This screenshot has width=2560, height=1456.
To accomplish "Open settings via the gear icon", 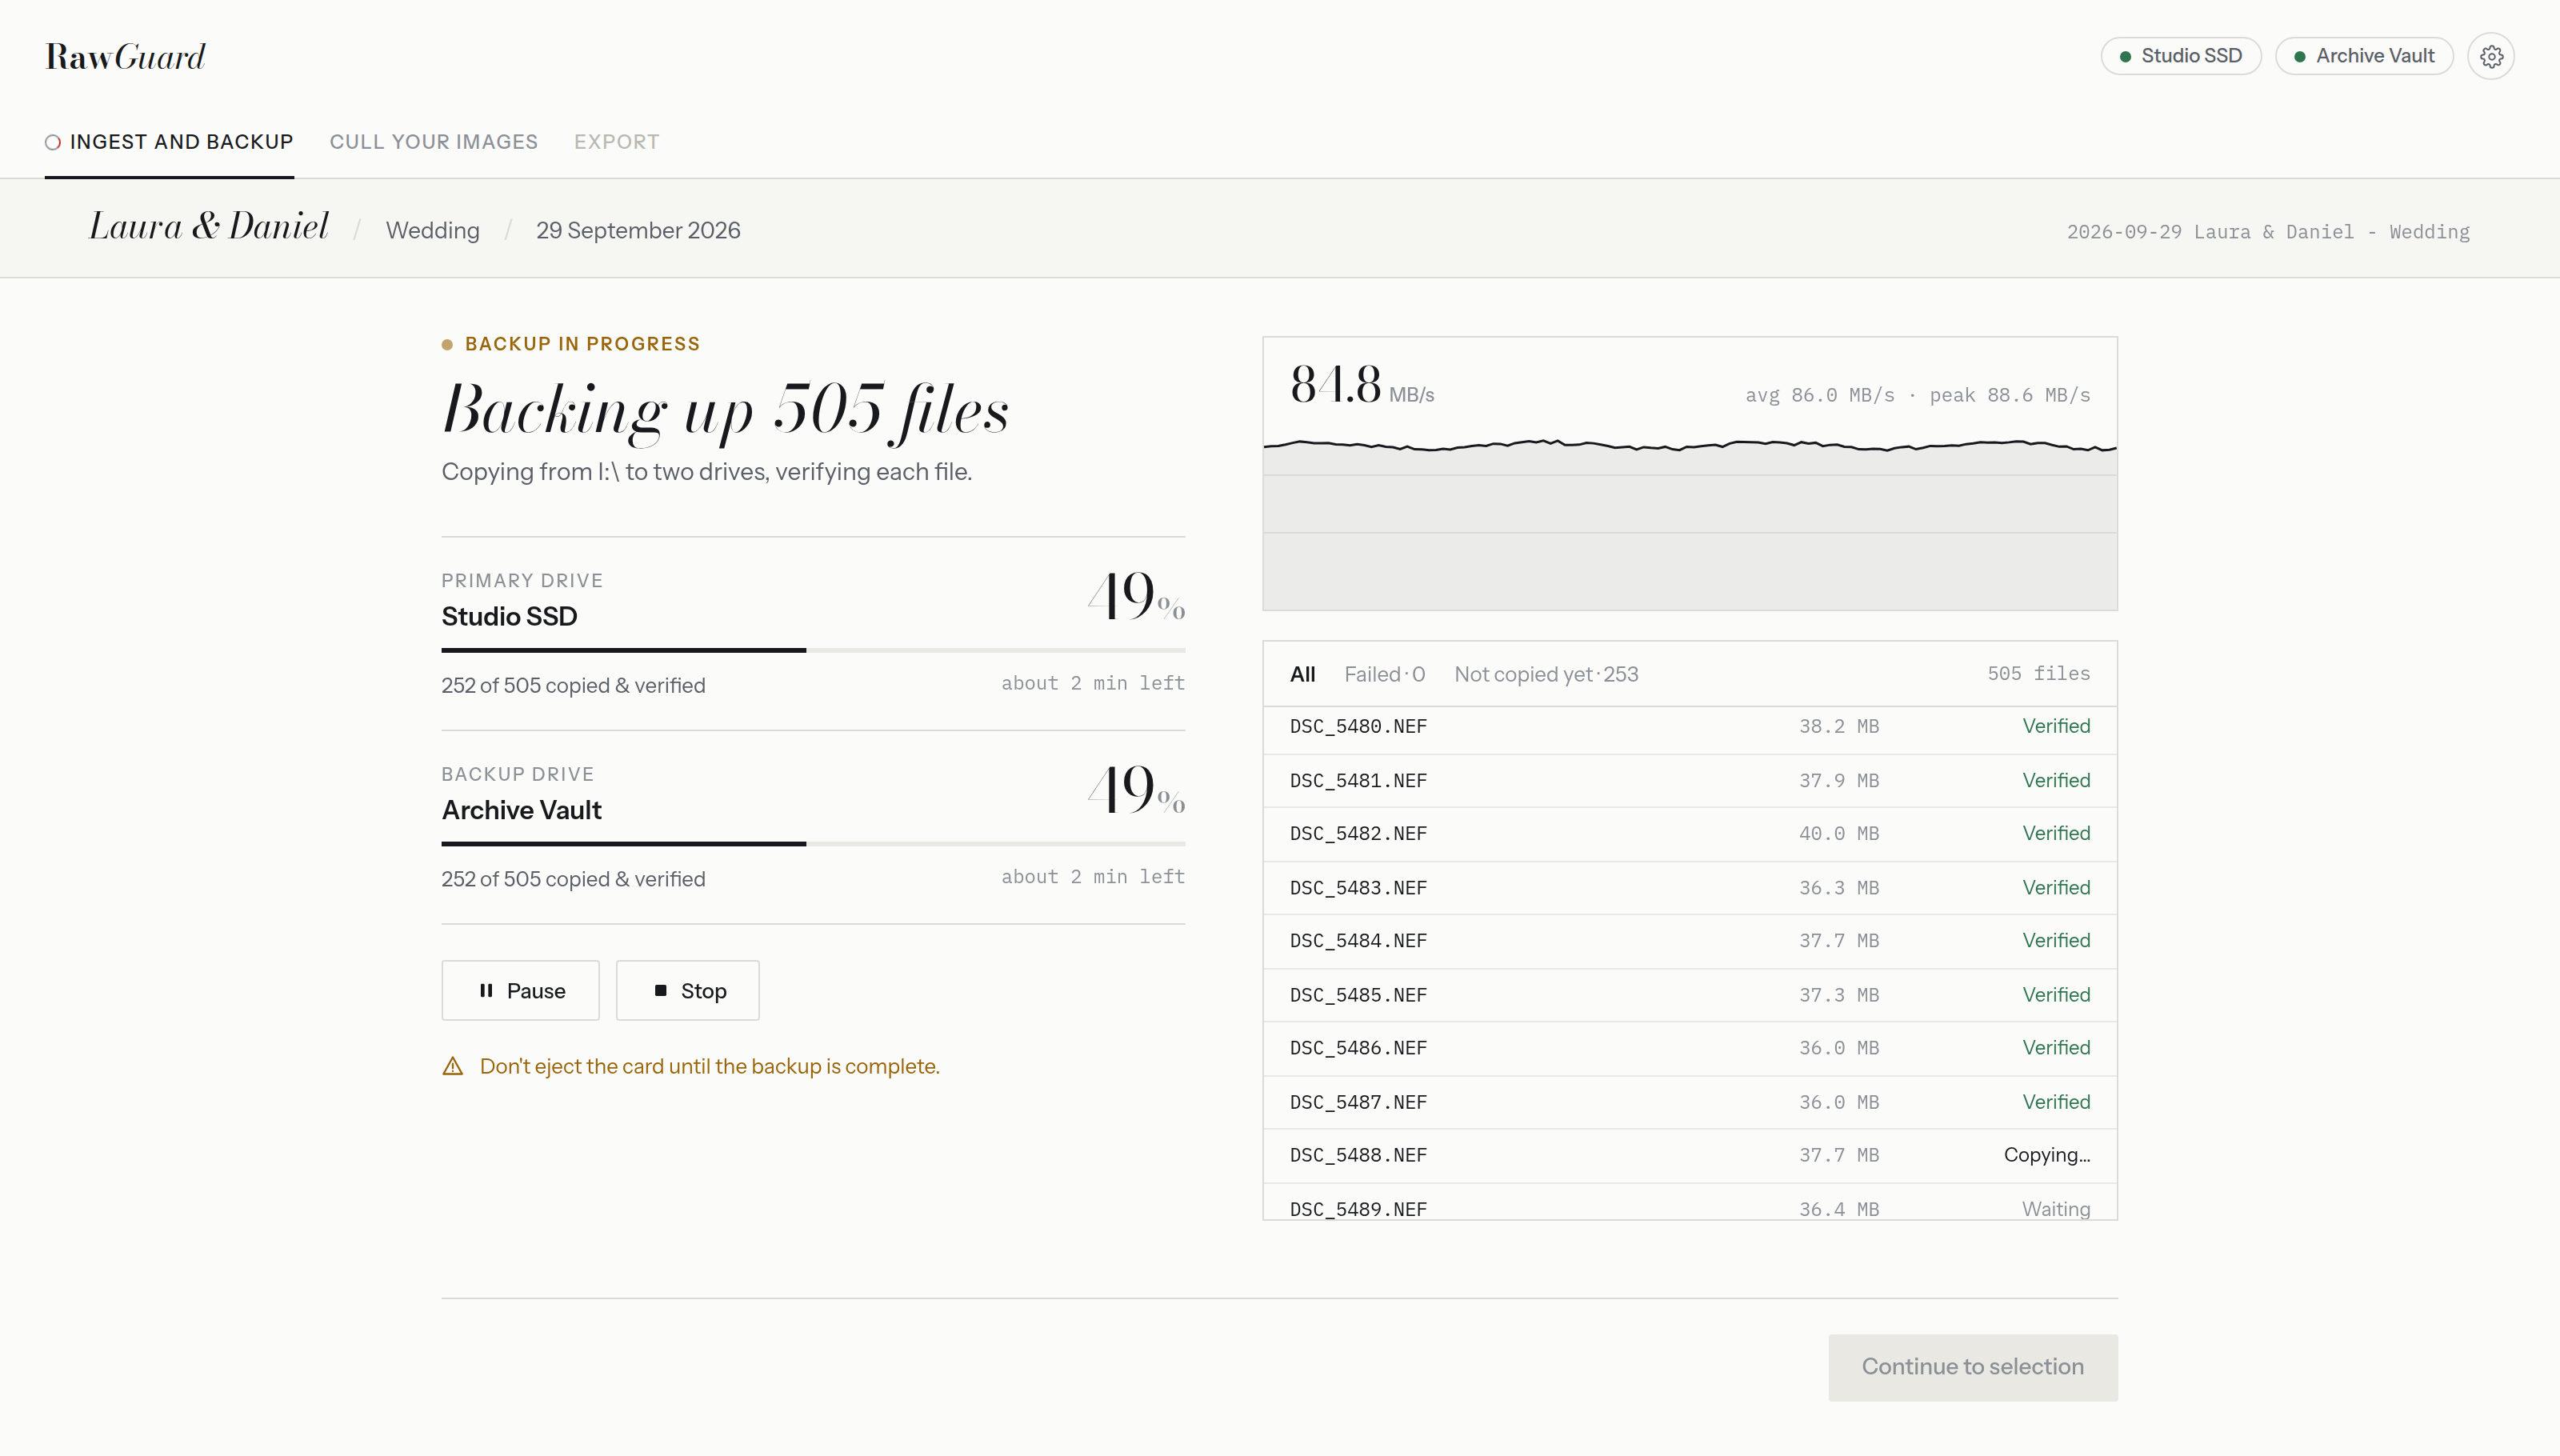I will 2490,56.
